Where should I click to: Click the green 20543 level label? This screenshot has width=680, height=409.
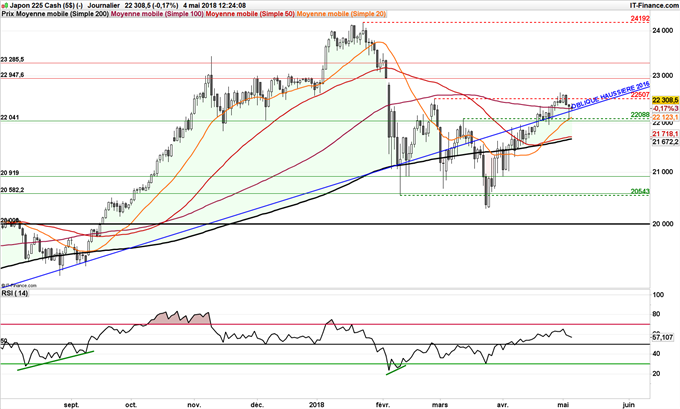pos(640,192)
